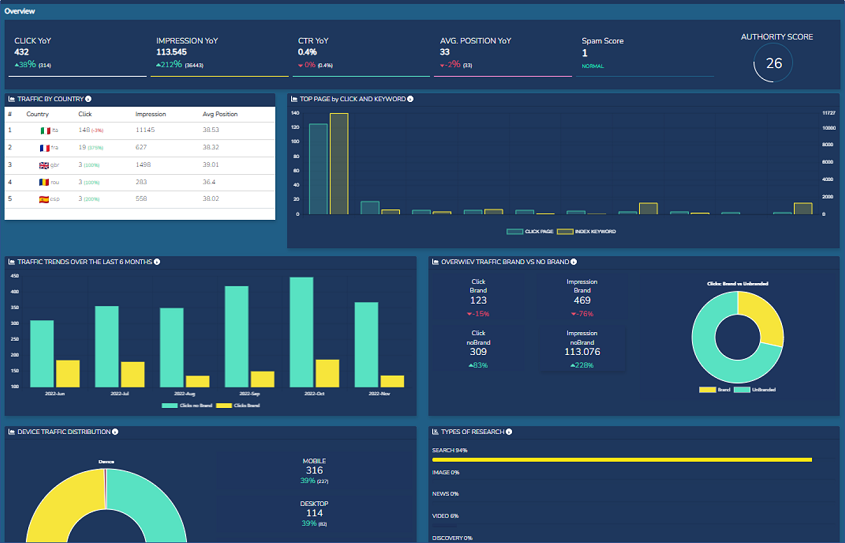Image resolution: width=845 pixels, height=543 pixels.
Task: Click the France flag in row 2
Action: (45, 148)
